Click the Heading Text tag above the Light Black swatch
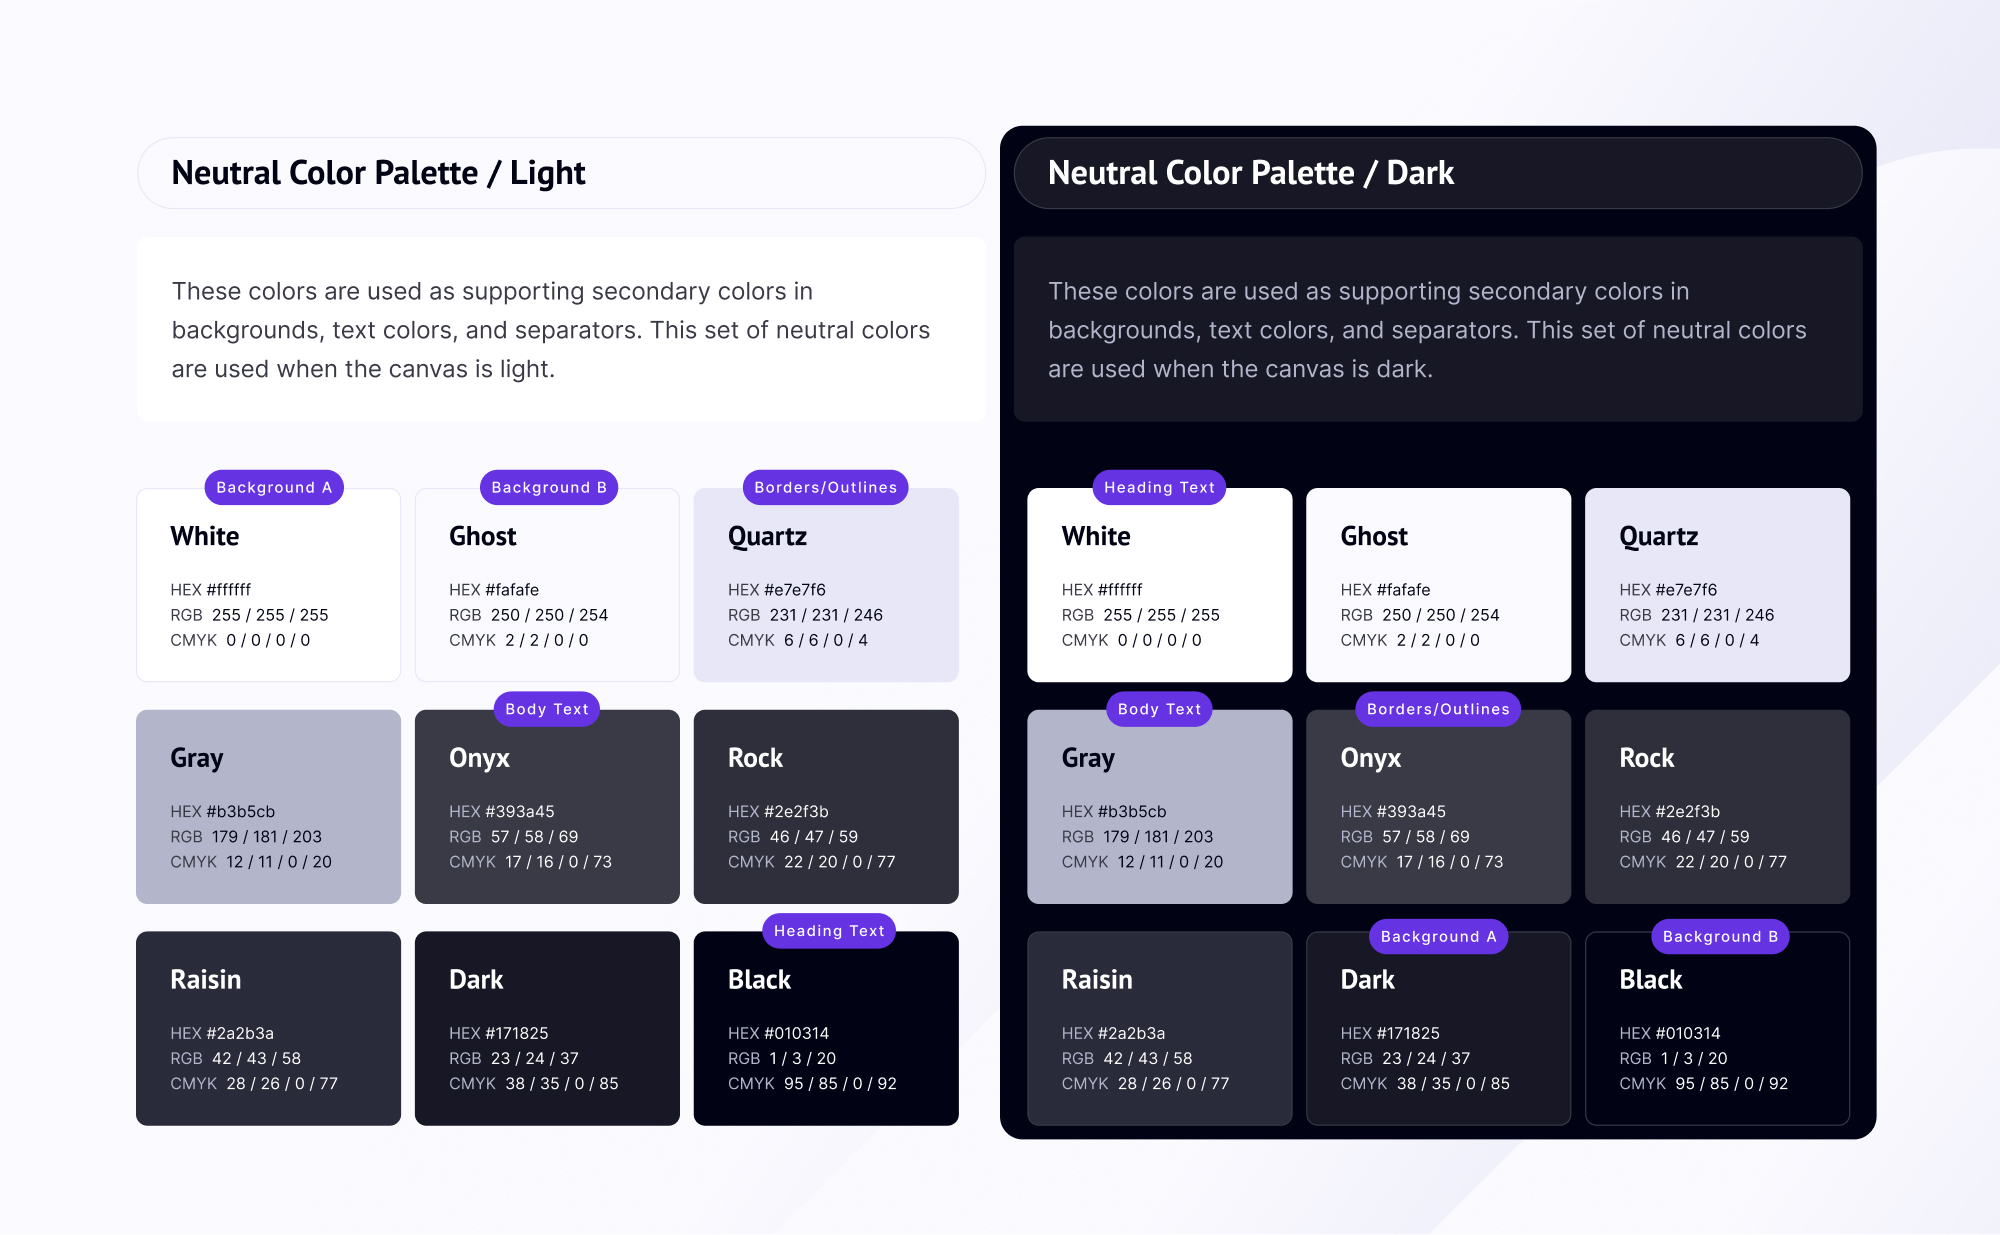Image resolution: width=2000 pixels, height=1235 pixels. coord(829,931)
